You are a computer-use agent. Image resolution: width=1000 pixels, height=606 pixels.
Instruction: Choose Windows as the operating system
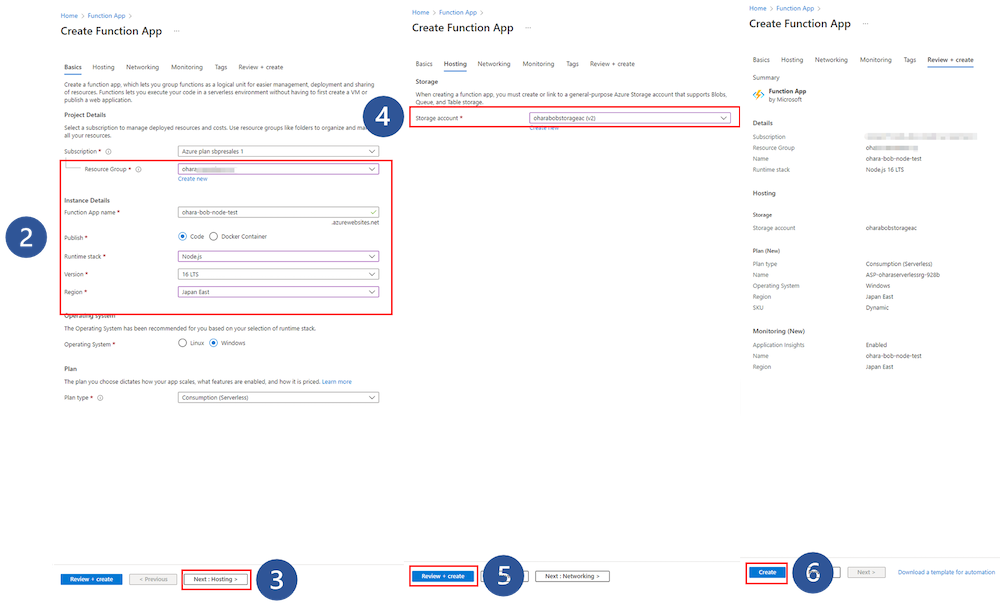[214, 343]
